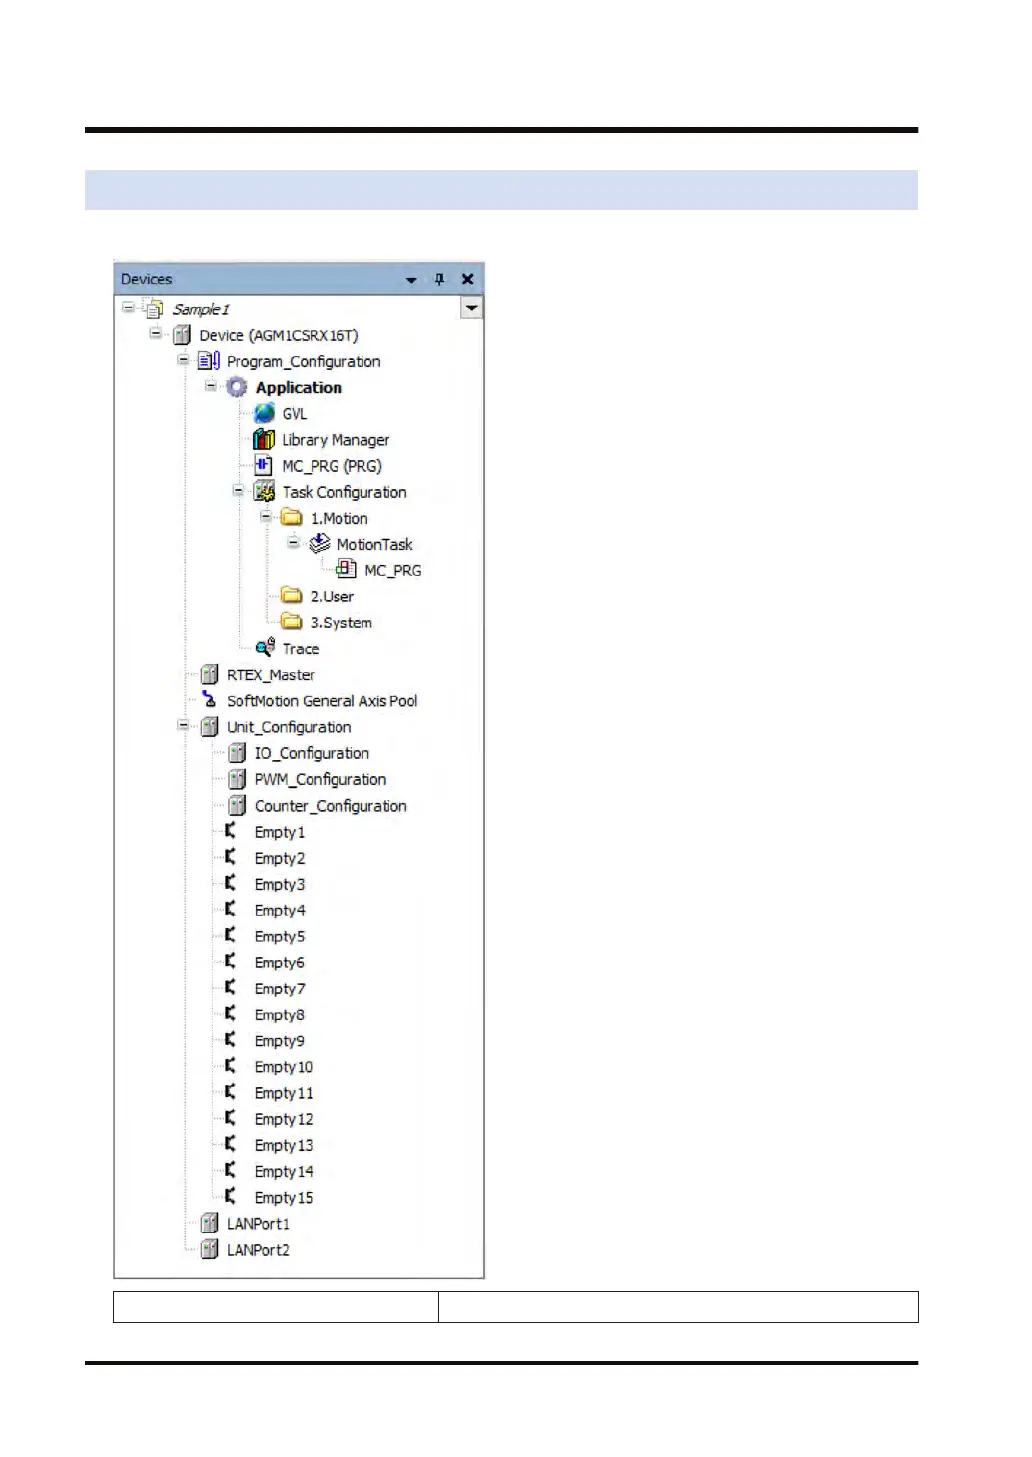
Task: Select Library Manager in the tree
Action: click(x=335, y=440)
